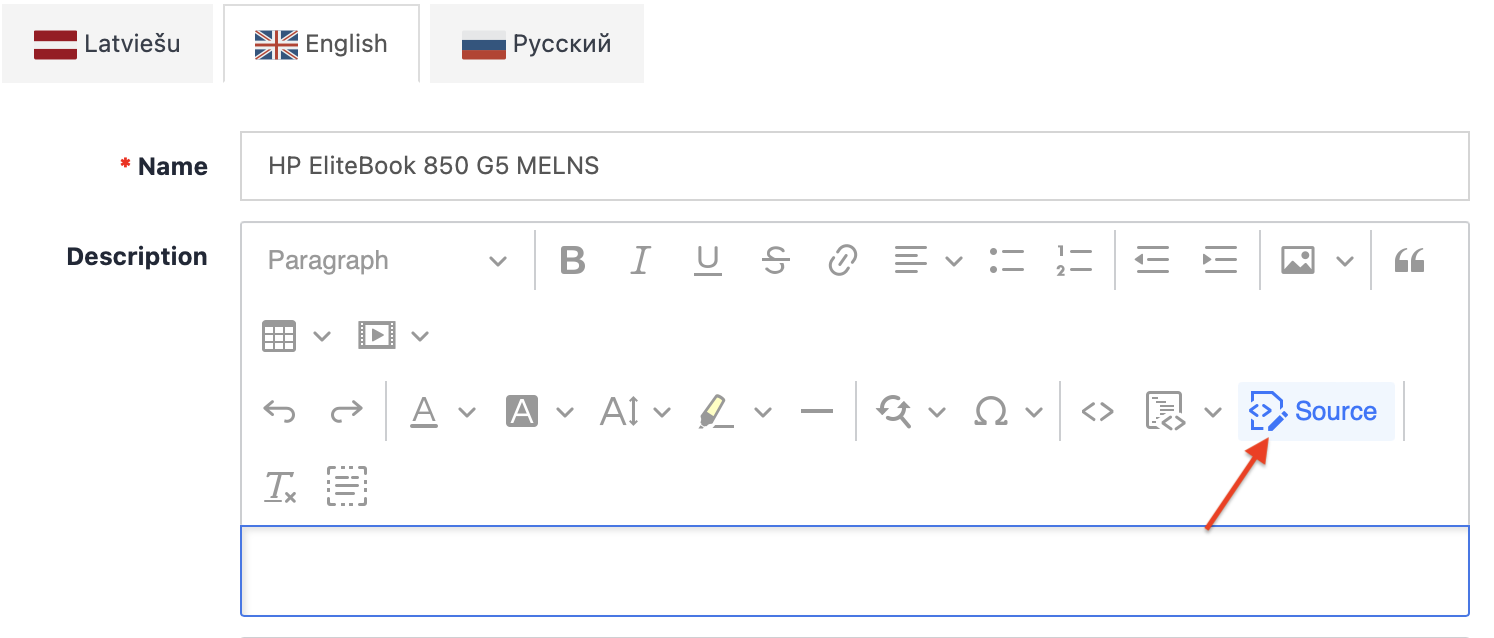Undo the last edit
Screen dimensions: 1494x638
pyautogui.click(x=279, y=411)
